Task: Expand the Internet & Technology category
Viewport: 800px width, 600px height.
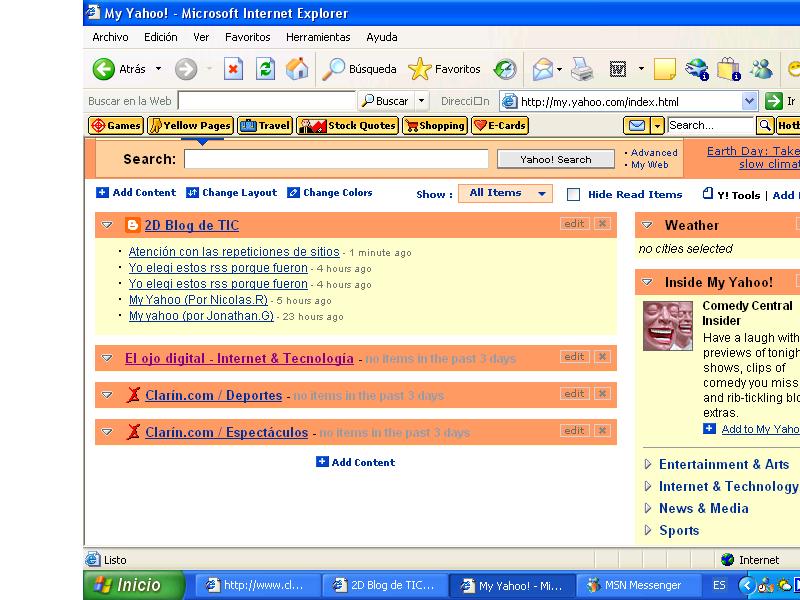Action: [648, 486]
